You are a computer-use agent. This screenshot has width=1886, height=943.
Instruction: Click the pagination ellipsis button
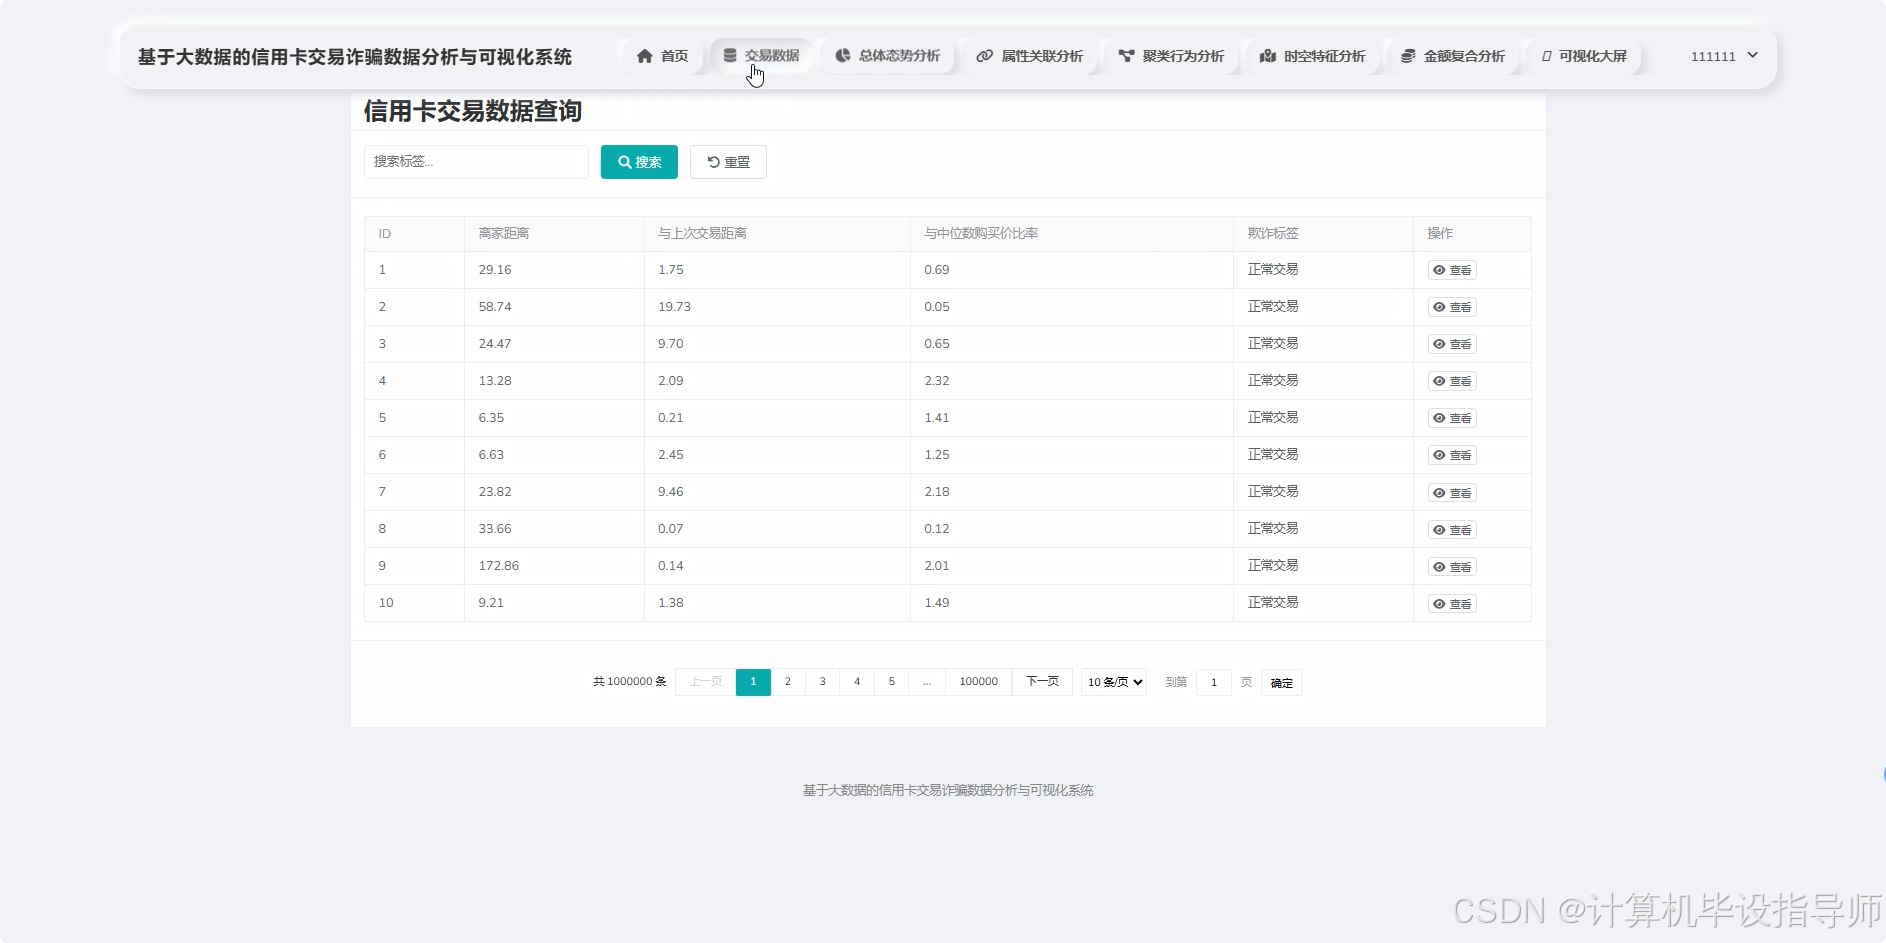point(927,682)
